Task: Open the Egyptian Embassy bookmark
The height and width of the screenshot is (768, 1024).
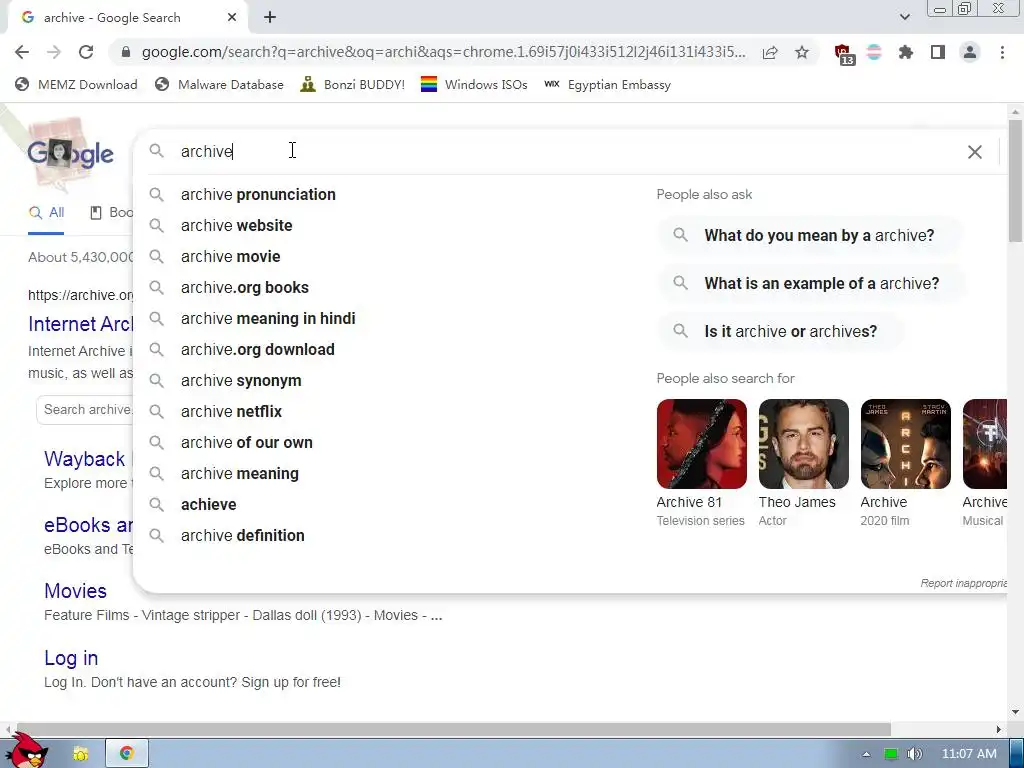Action: pos(607,84)
